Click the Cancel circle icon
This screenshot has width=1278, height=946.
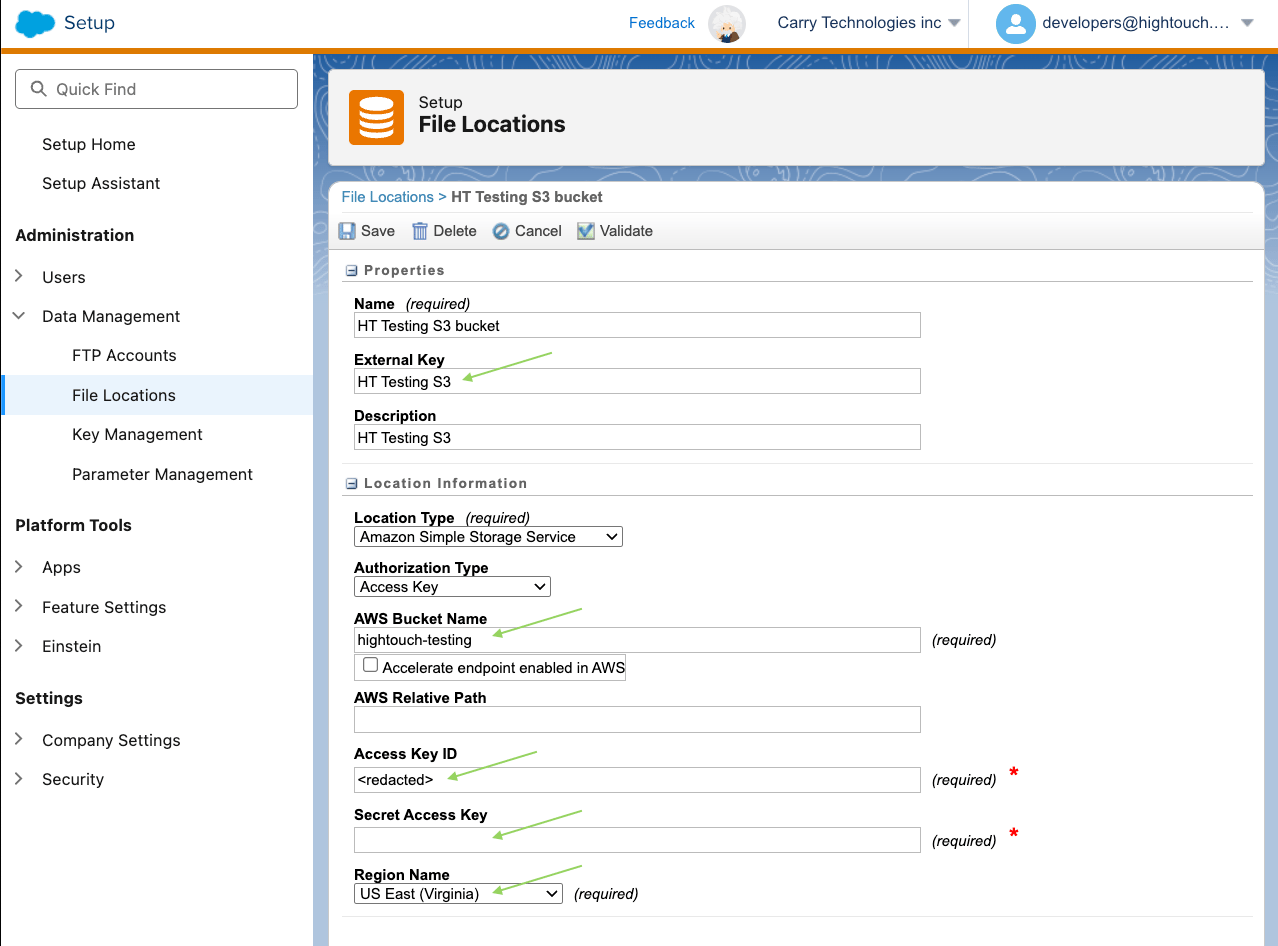point(500,231)
